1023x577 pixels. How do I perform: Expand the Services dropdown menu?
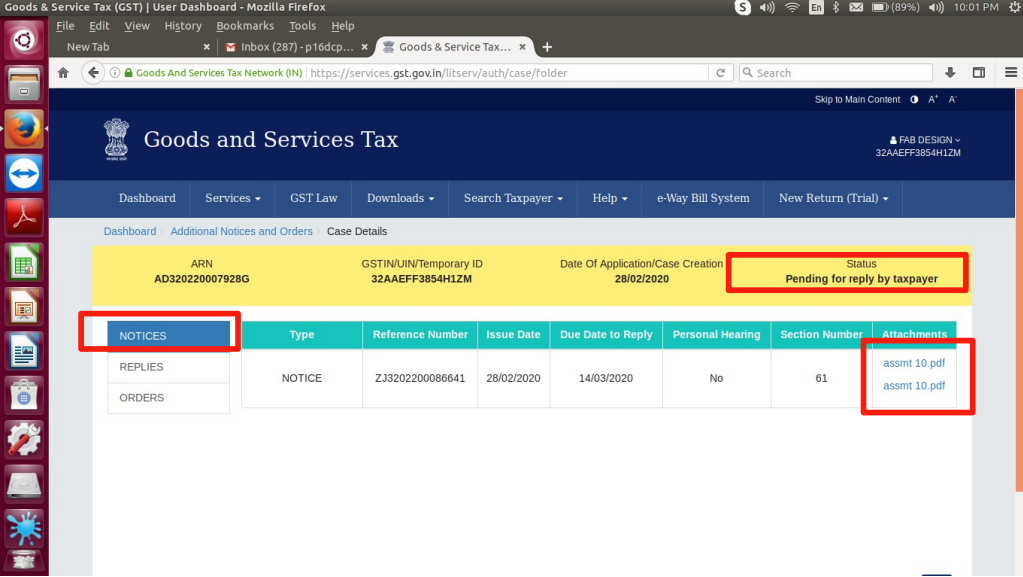click(x=233, y=198)
